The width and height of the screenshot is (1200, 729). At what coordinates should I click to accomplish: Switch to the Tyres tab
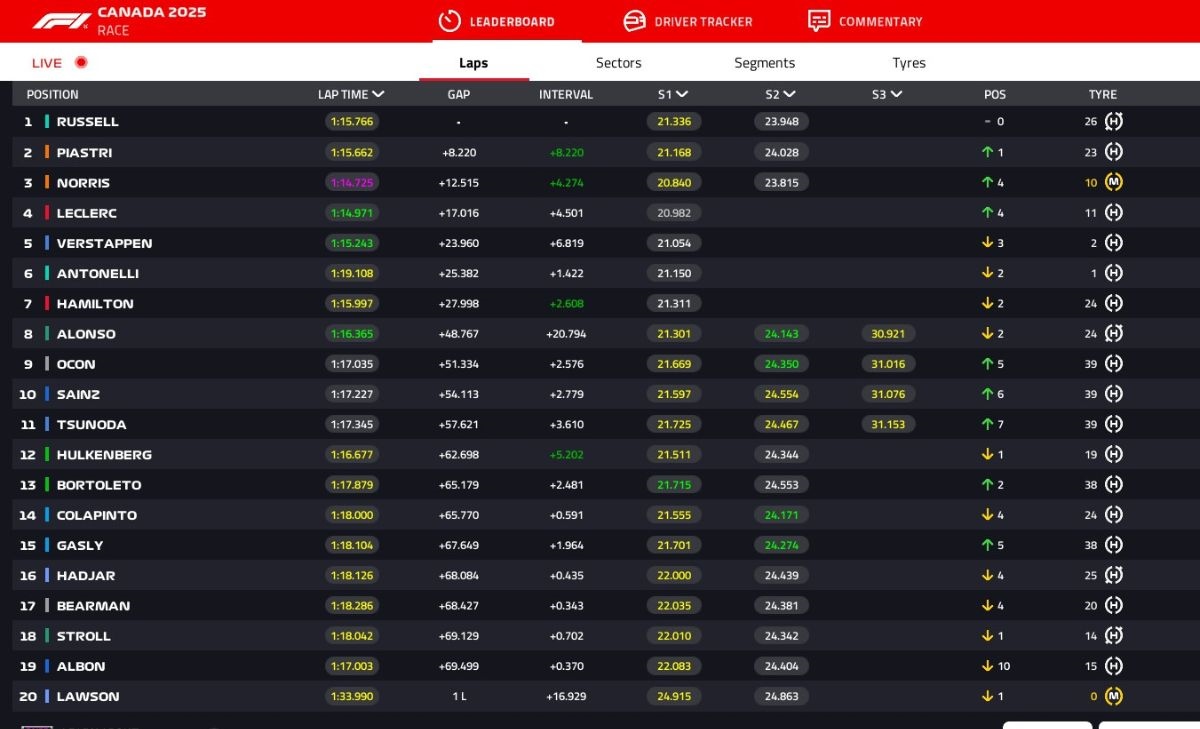point(908,63)
